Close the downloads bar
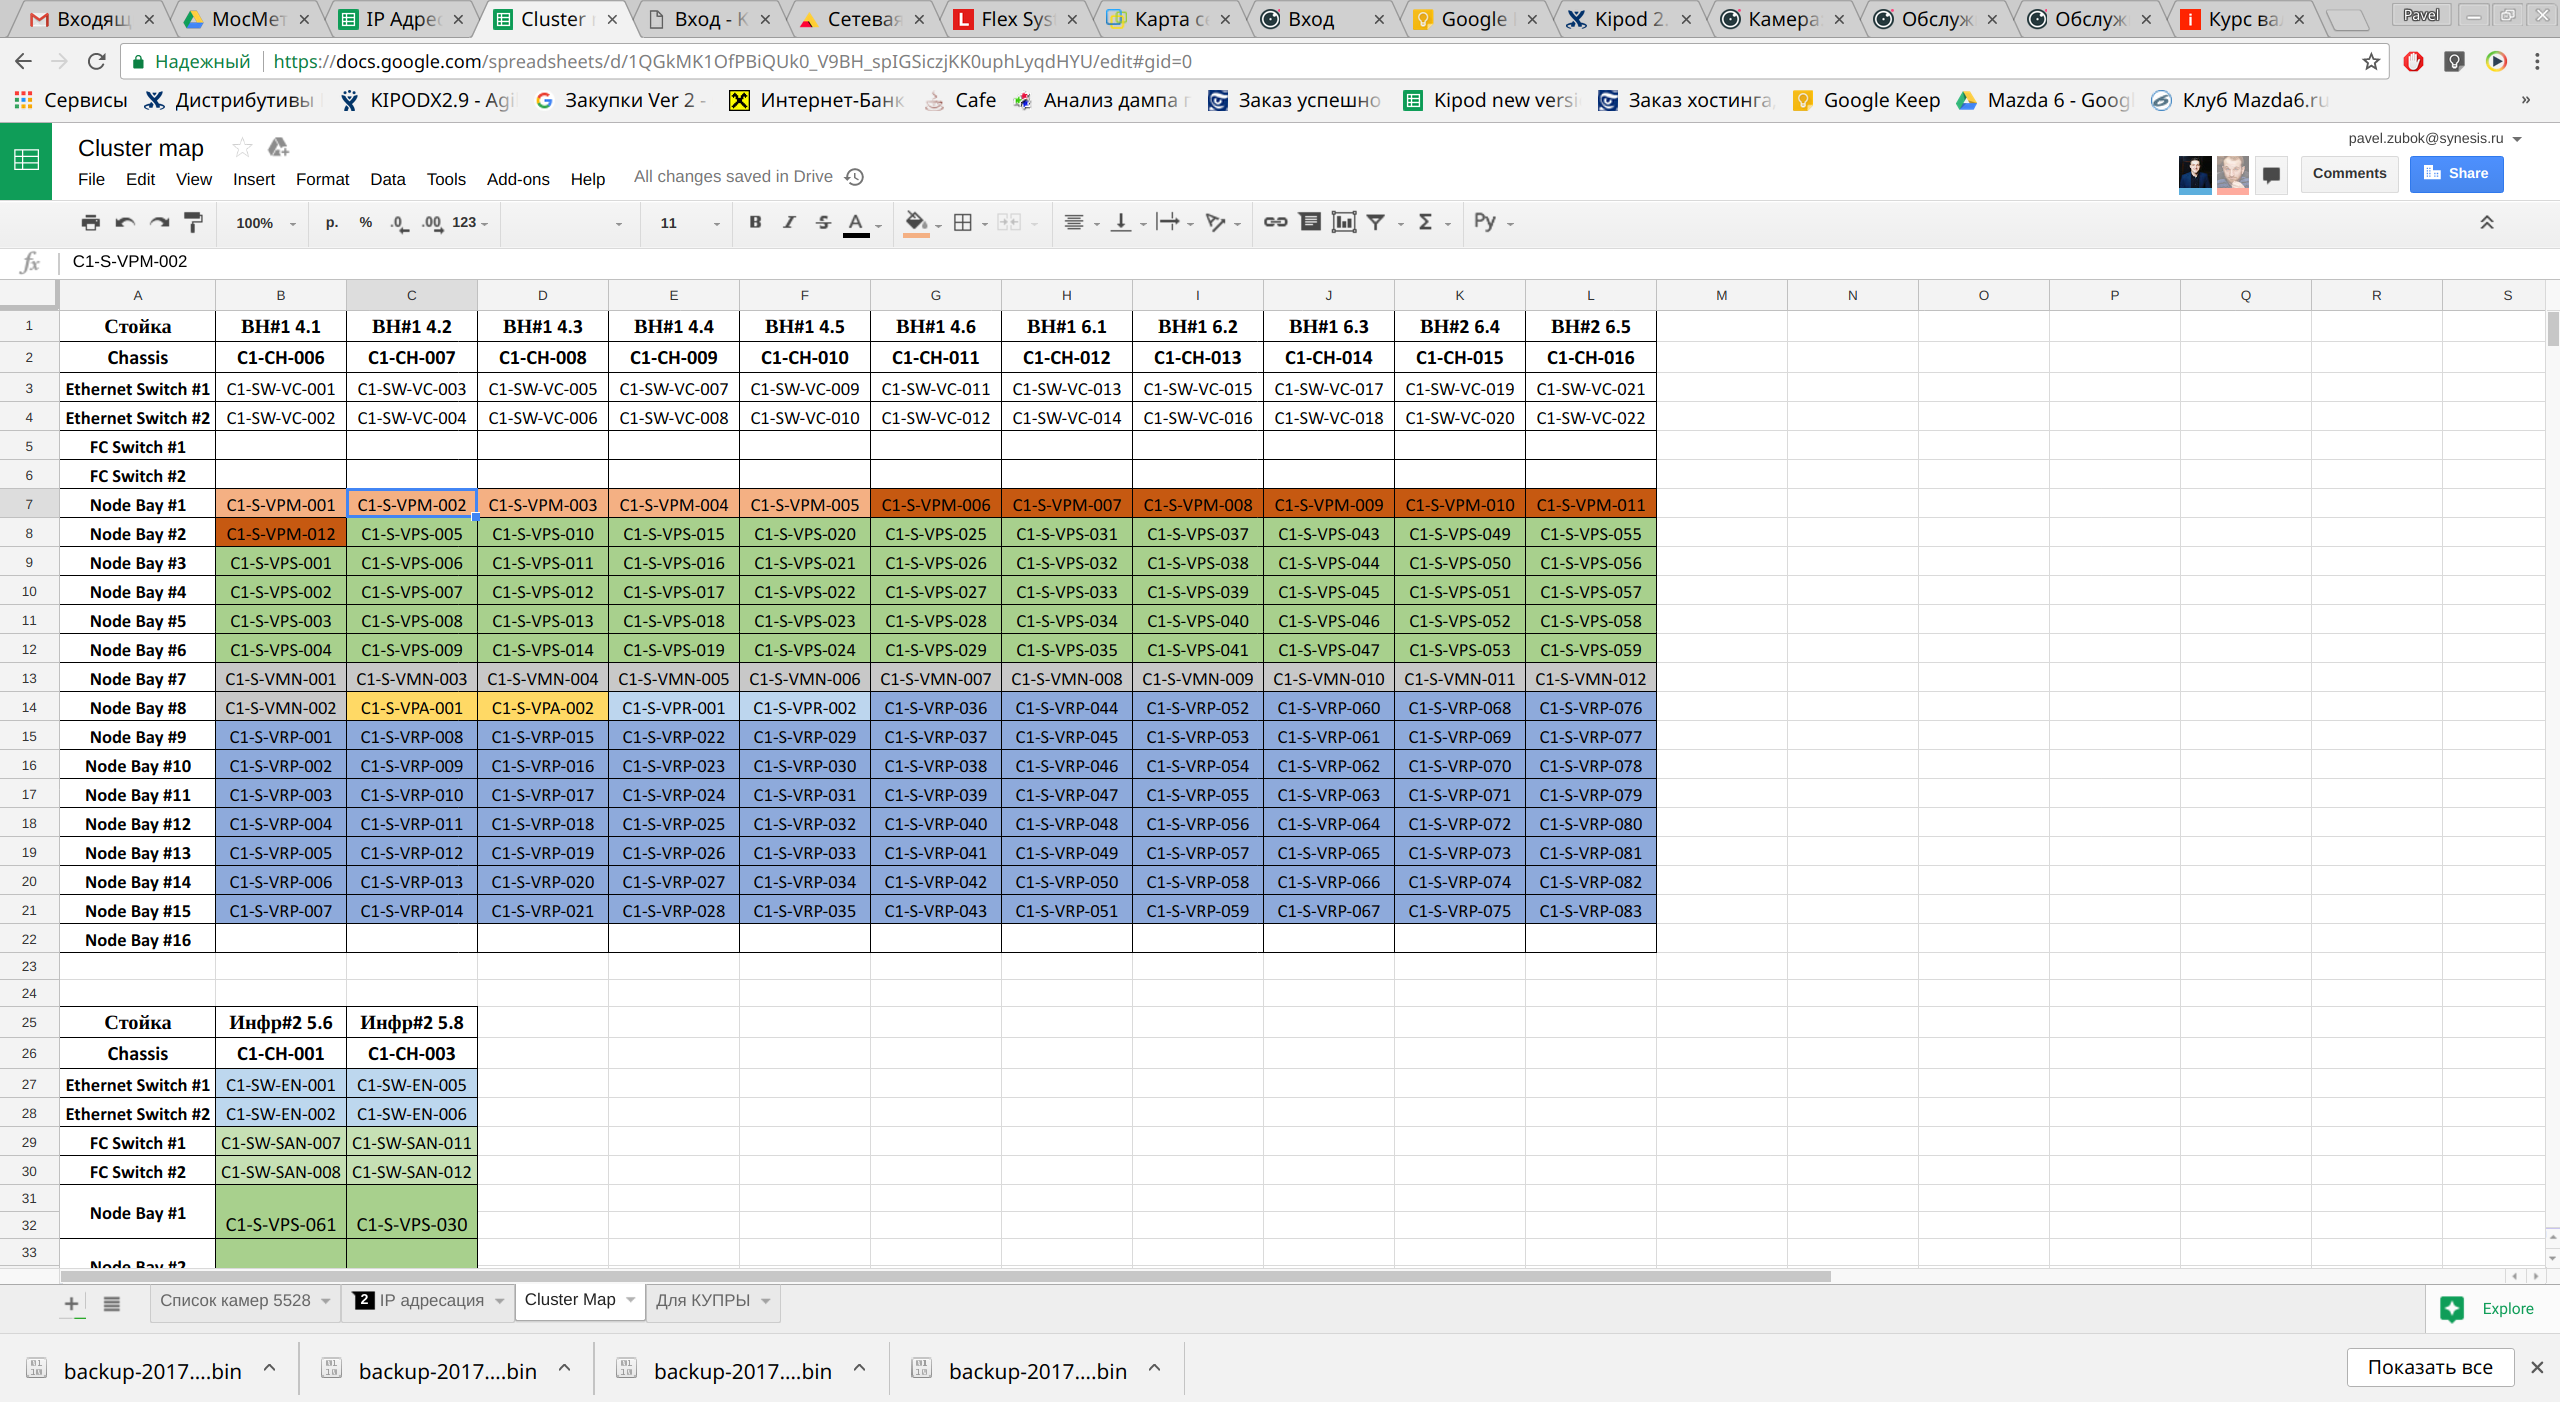2560x1402 pixels. pos(2537,1367)
